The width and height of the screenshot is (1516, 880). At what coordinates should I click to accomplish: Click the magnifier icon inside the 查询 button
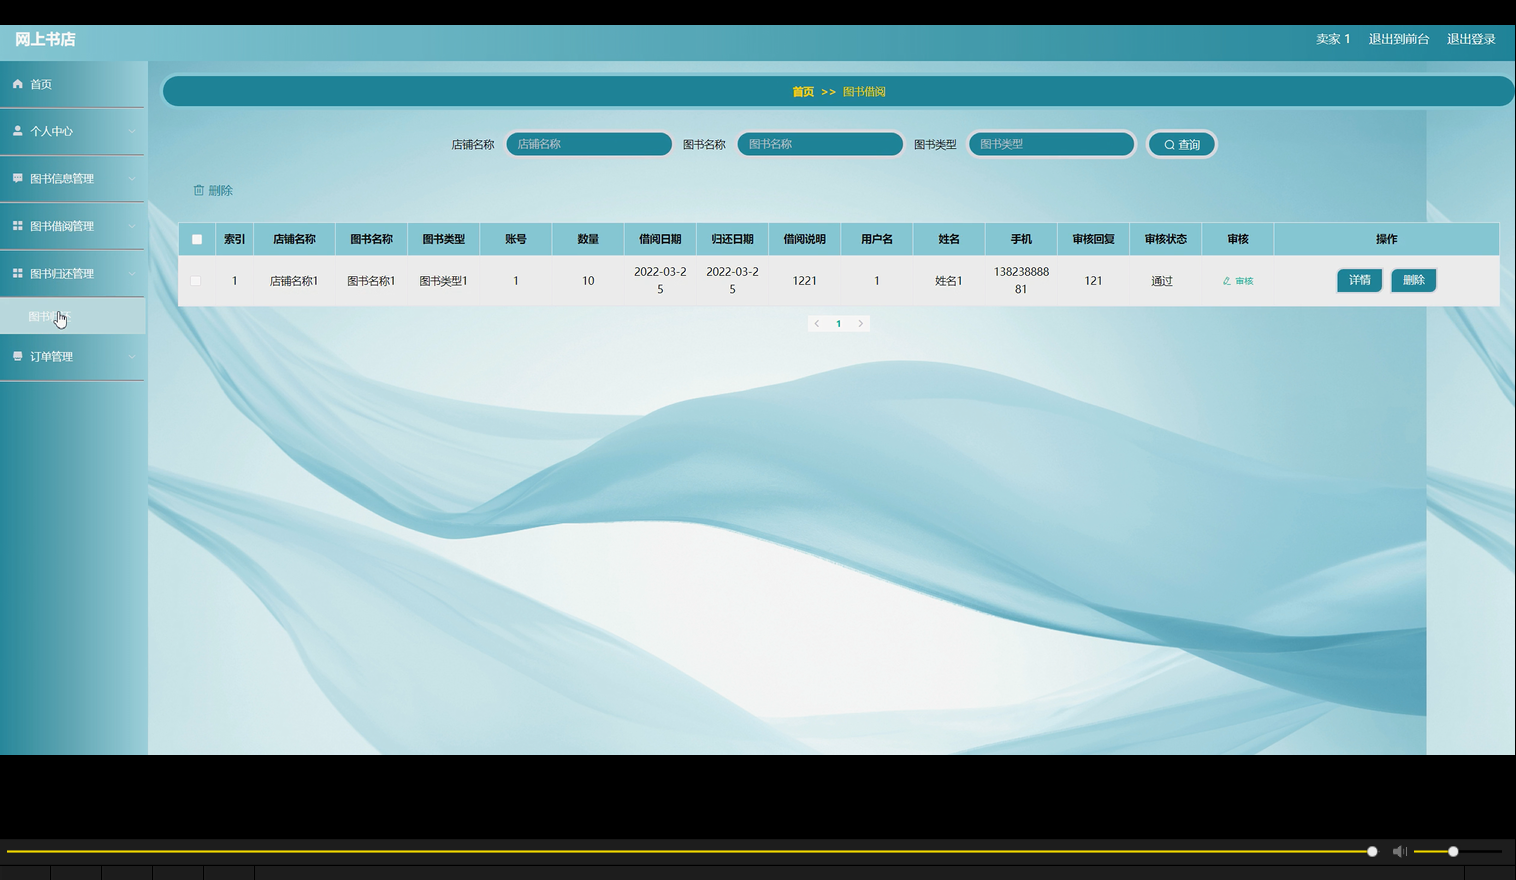point(1168,144)
